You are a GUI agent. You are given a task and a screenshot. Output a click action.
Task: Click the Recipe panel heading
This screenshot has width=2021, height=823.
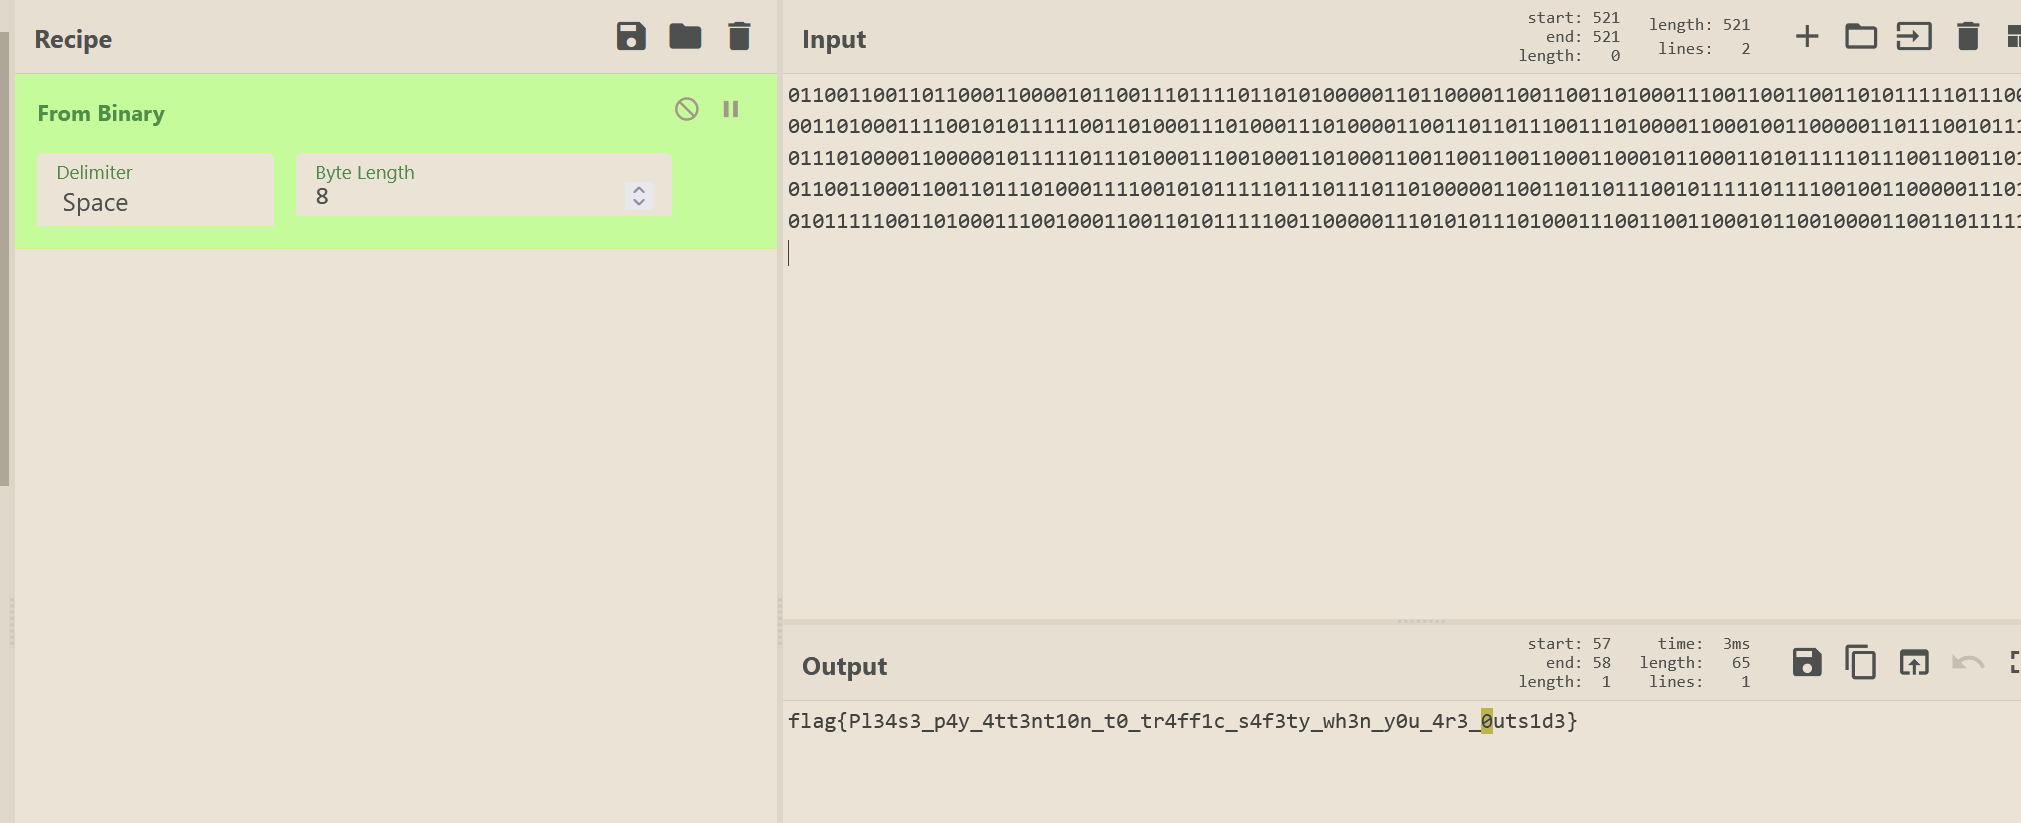(x=73, y=39)
